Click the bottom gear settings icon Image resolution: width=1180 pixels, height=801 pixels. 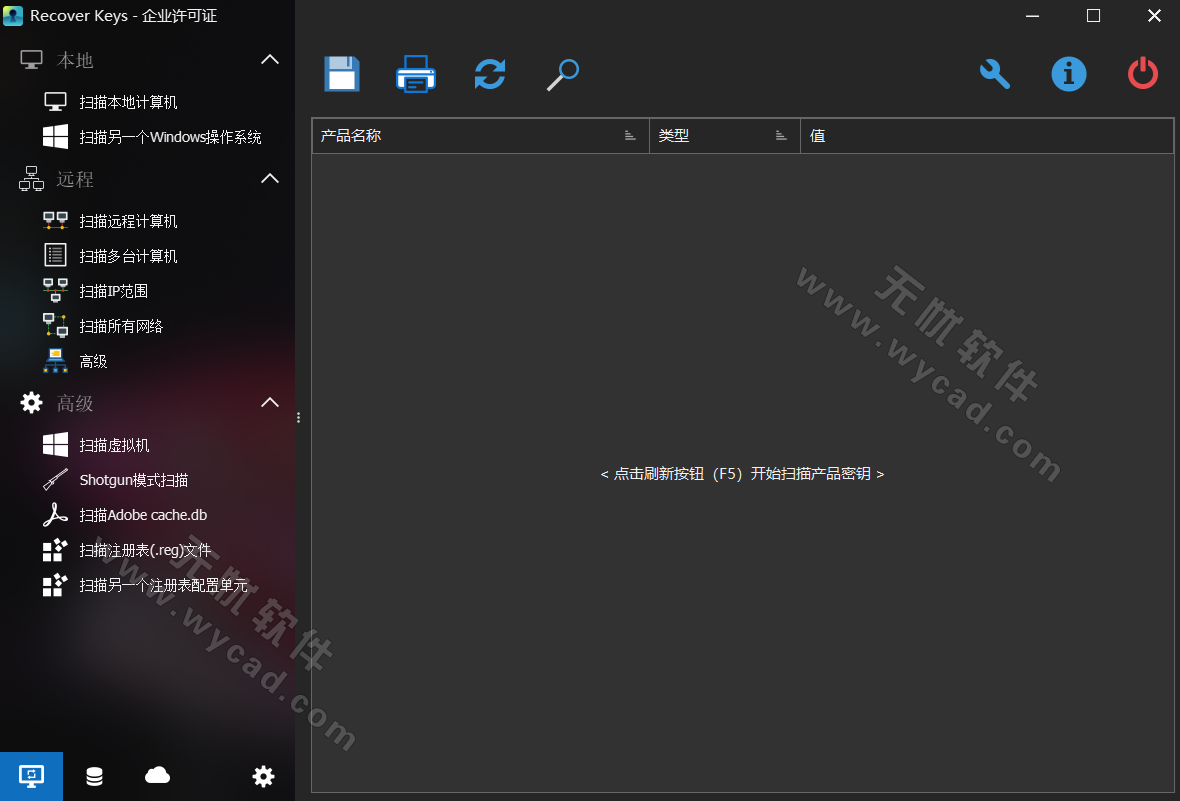pos(263,776)
